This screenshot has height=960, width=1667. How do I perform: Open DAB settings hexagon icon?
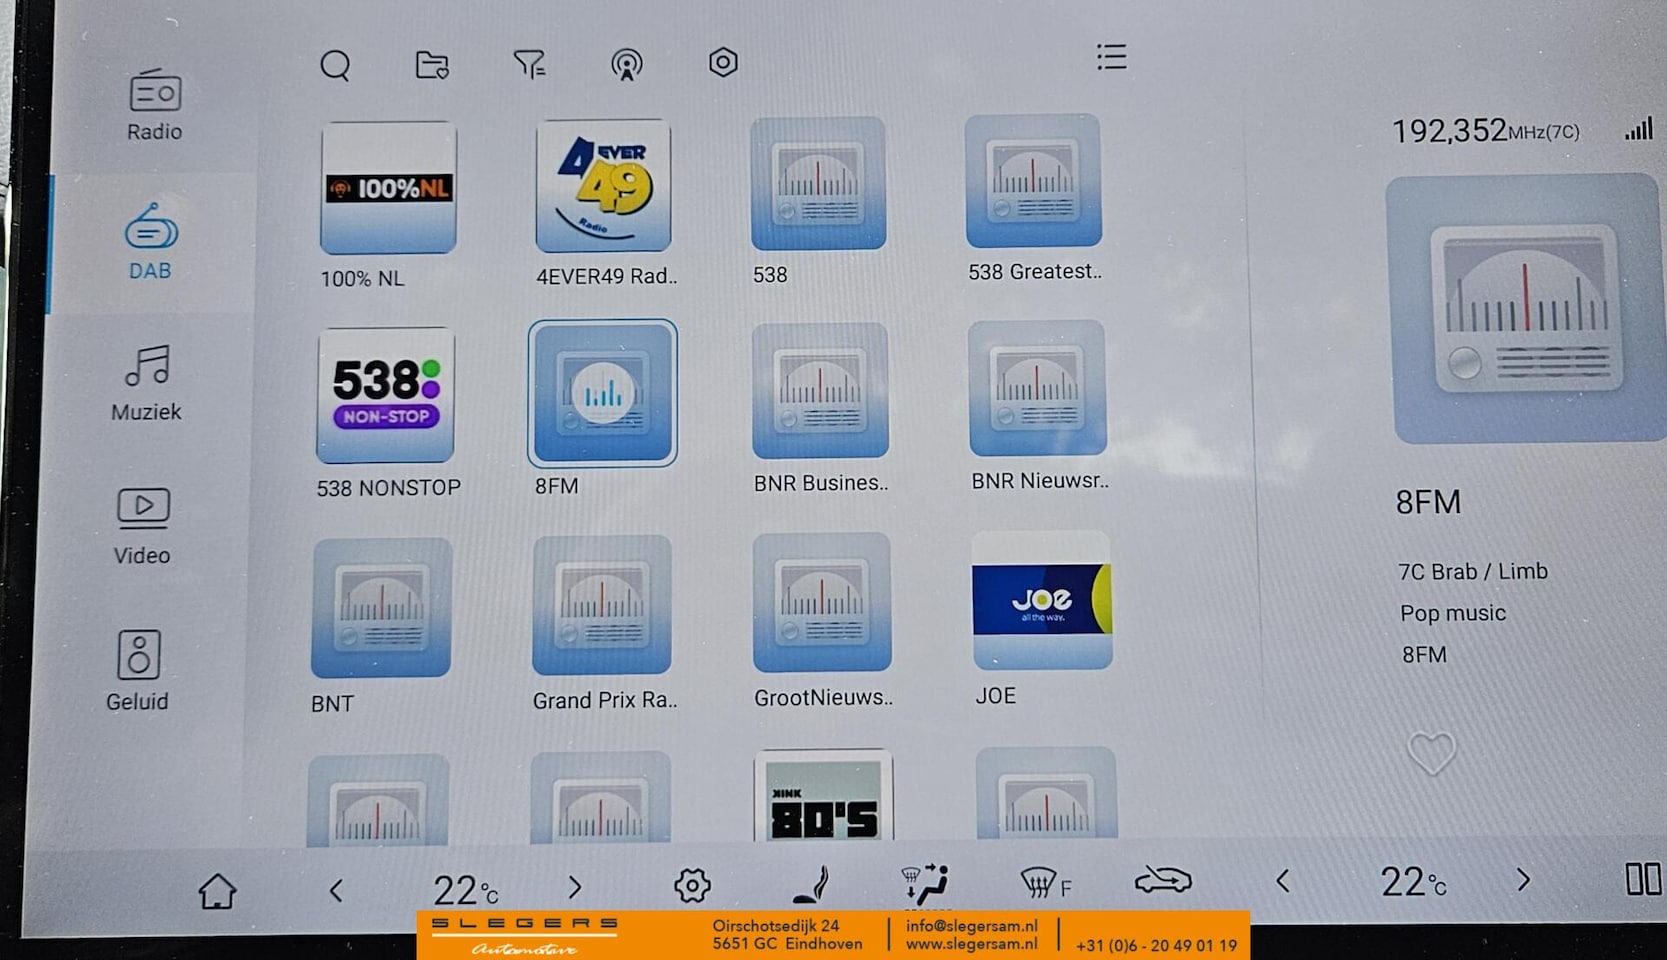[x=723, y=63]
